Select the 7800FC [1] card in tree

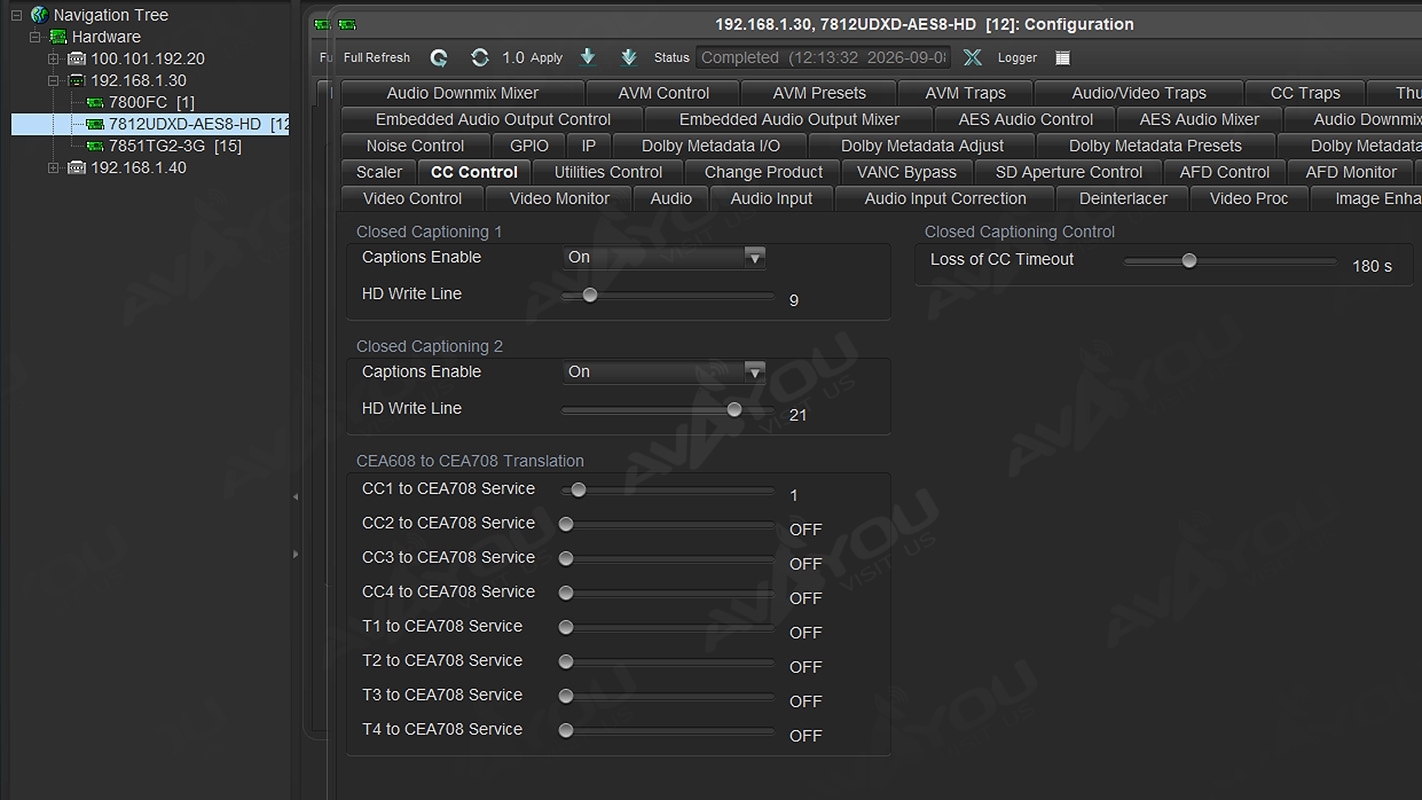tap(140, 102)
